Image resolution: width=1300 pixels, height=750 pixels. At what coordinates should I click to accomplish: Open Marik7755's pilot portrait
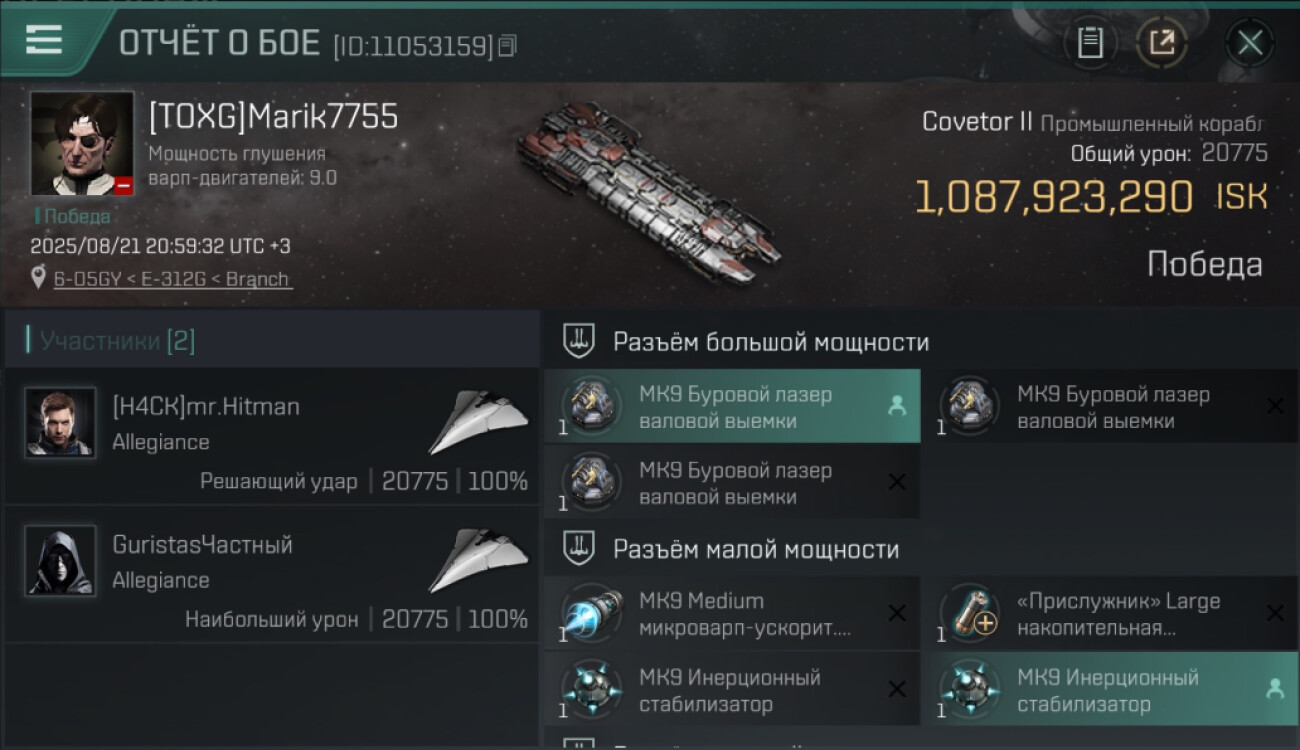tap(82, 143)
